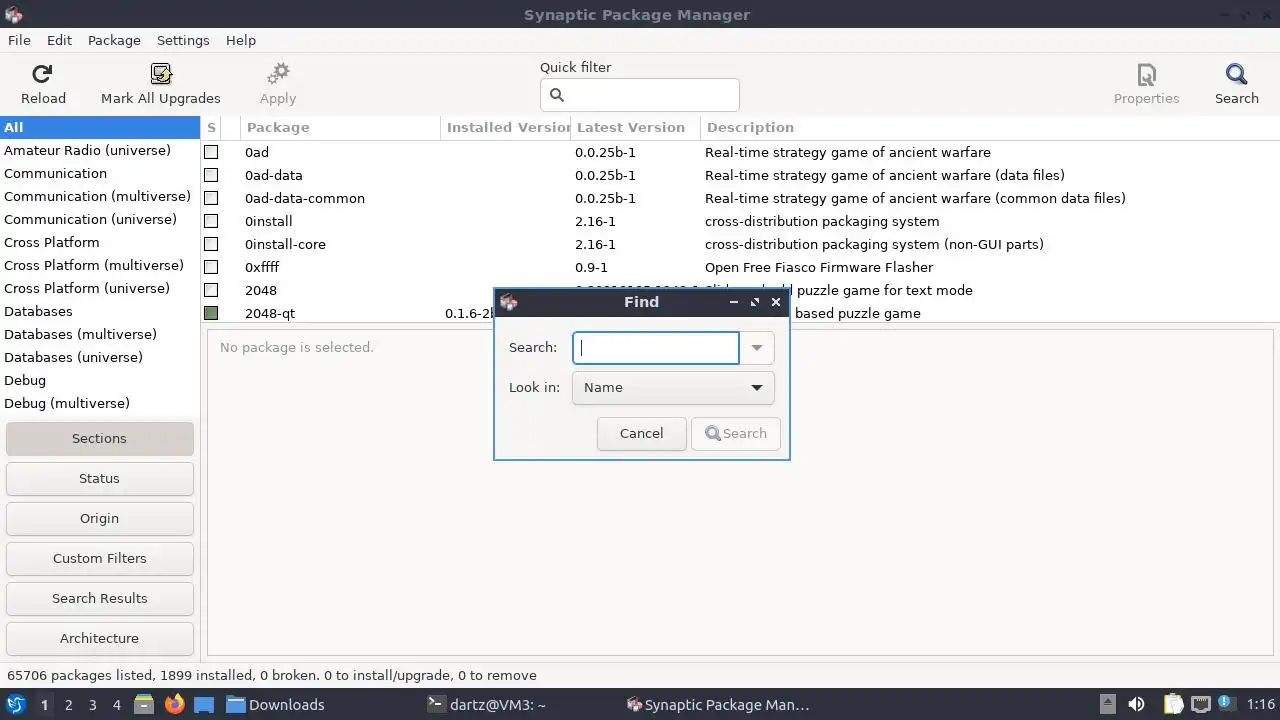Select Cross Platform (universe) section
The width and height of the screenshot is (1280, 720).
100,288
